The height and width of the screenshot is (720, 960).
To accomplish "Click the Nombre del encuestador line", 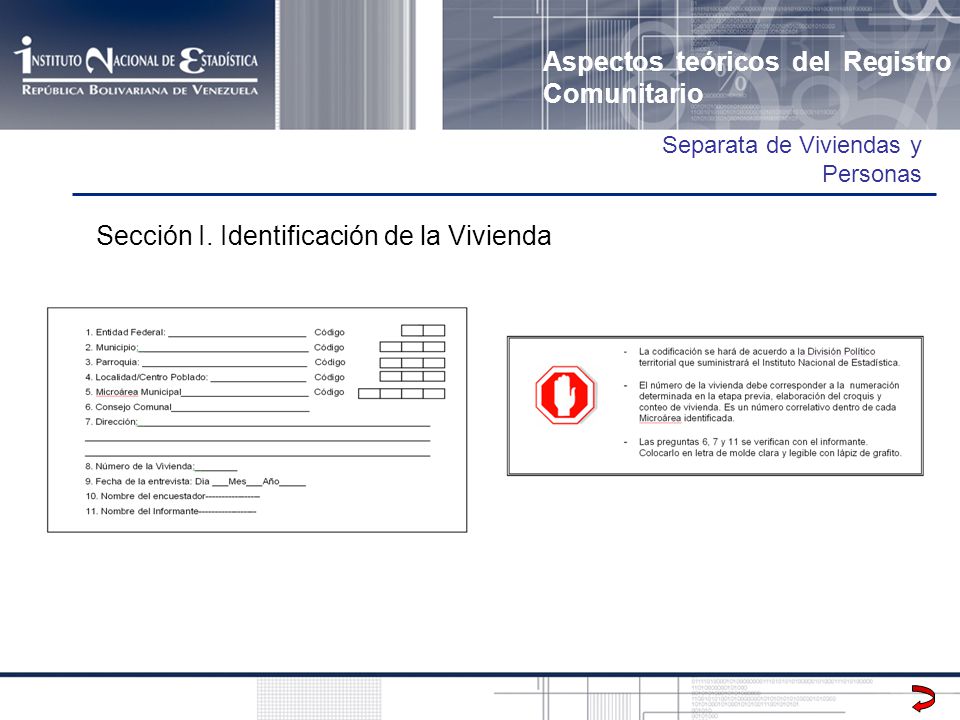I will tap(173, 496).
